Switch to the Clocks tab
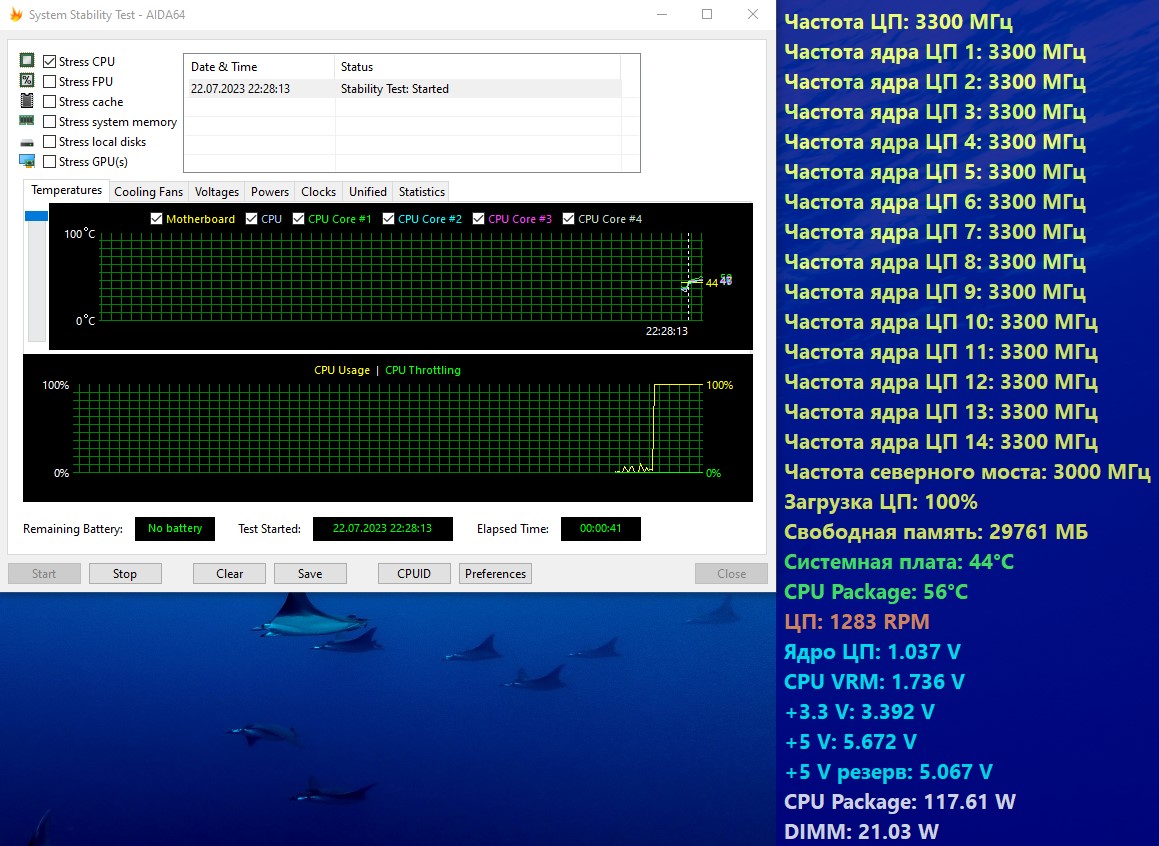Screen dimensions: 1159x846 coord(319,191)
